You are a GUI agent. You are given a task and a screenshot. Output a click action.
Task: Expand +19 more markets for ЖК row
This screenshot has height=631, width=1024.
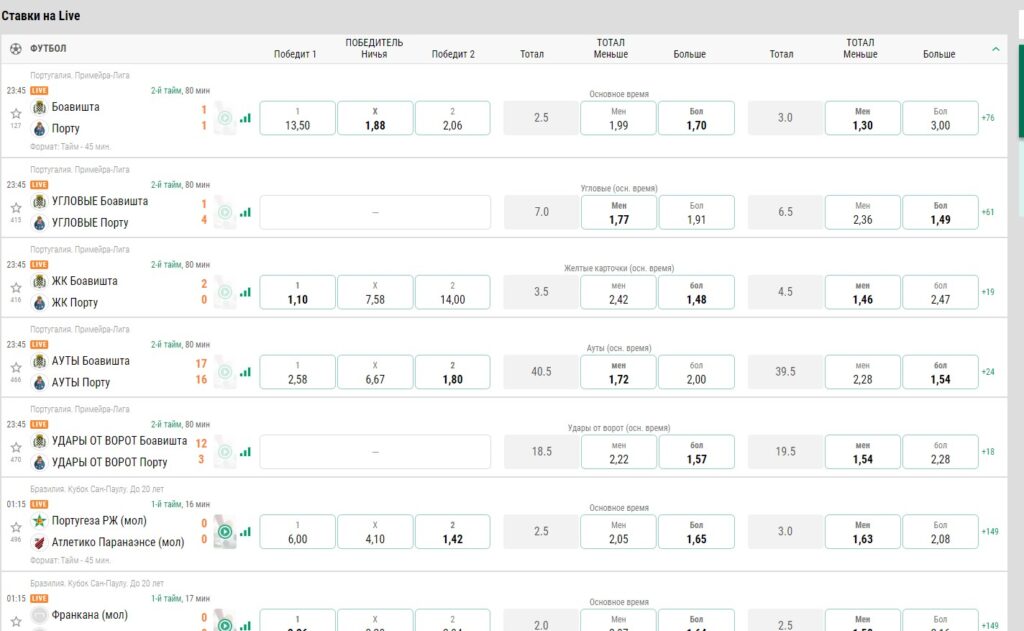point(987,292)
